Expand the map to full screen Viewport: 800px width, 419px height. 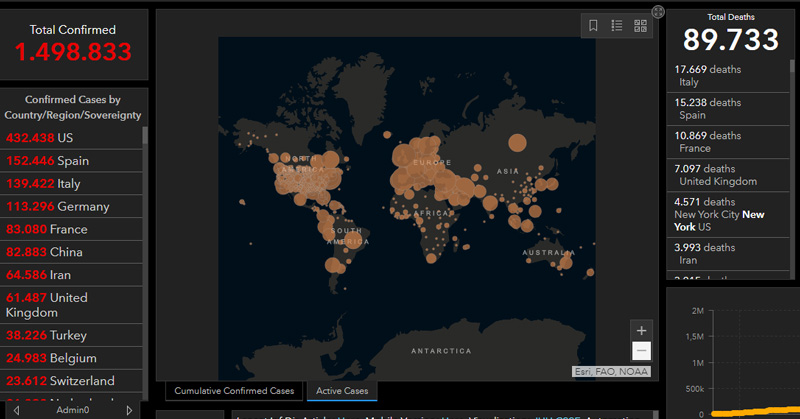(658, 12)
